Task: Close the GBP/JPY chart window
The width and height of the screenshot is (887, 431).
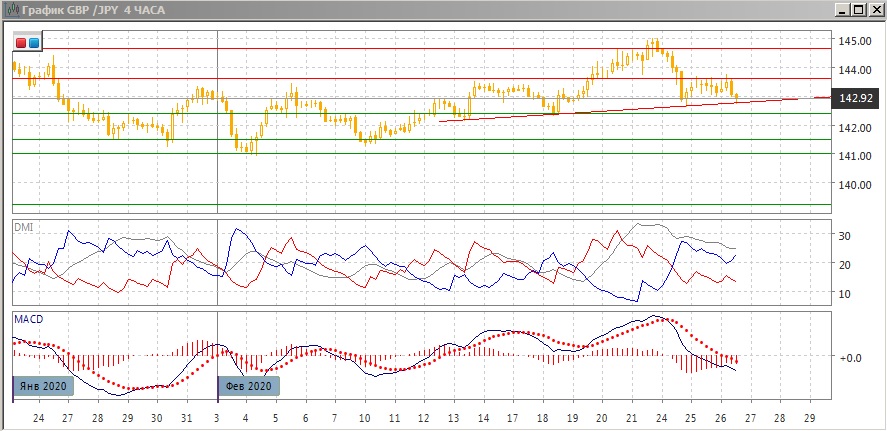Action: click(x=875, y=9)
